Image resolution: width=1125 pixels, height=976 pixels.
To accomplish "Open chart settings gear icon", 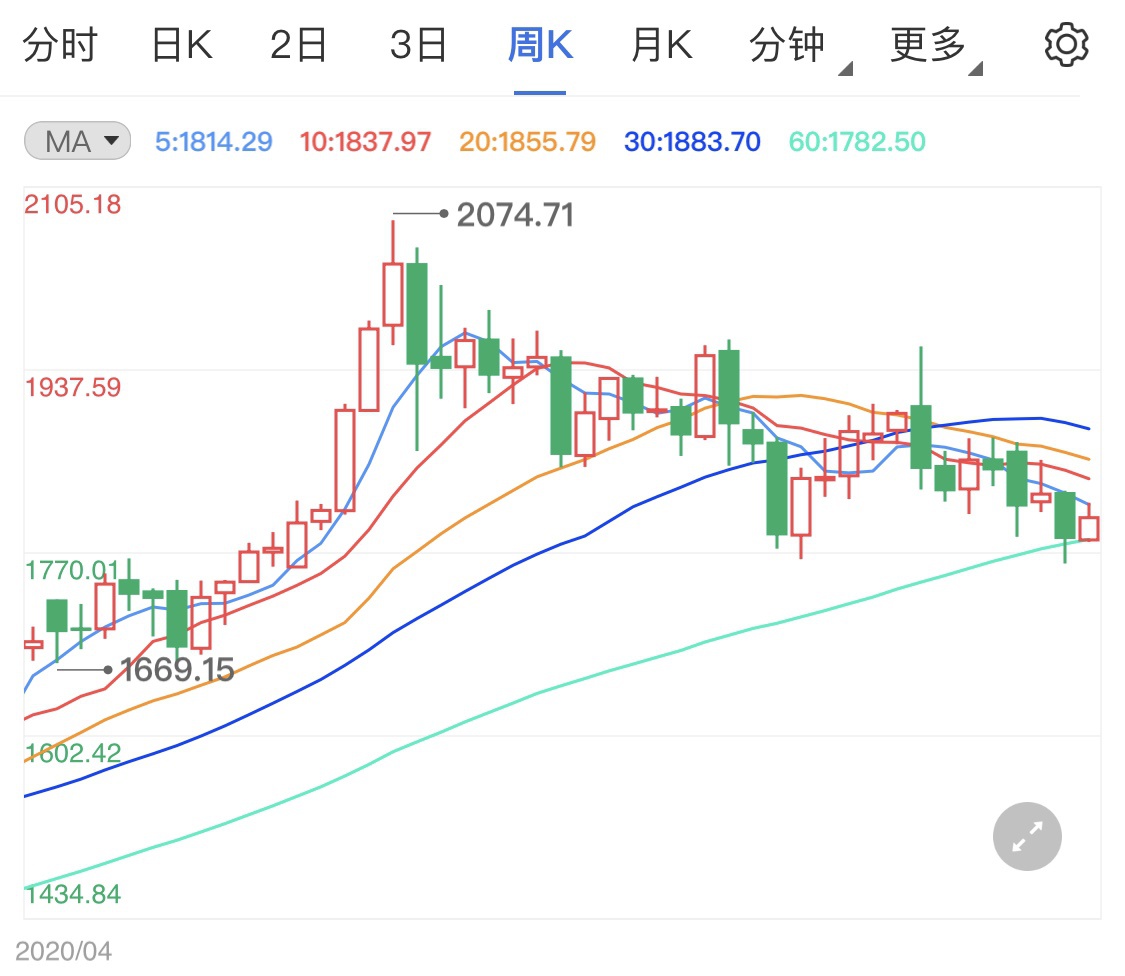I will (x=1066, y=46).
